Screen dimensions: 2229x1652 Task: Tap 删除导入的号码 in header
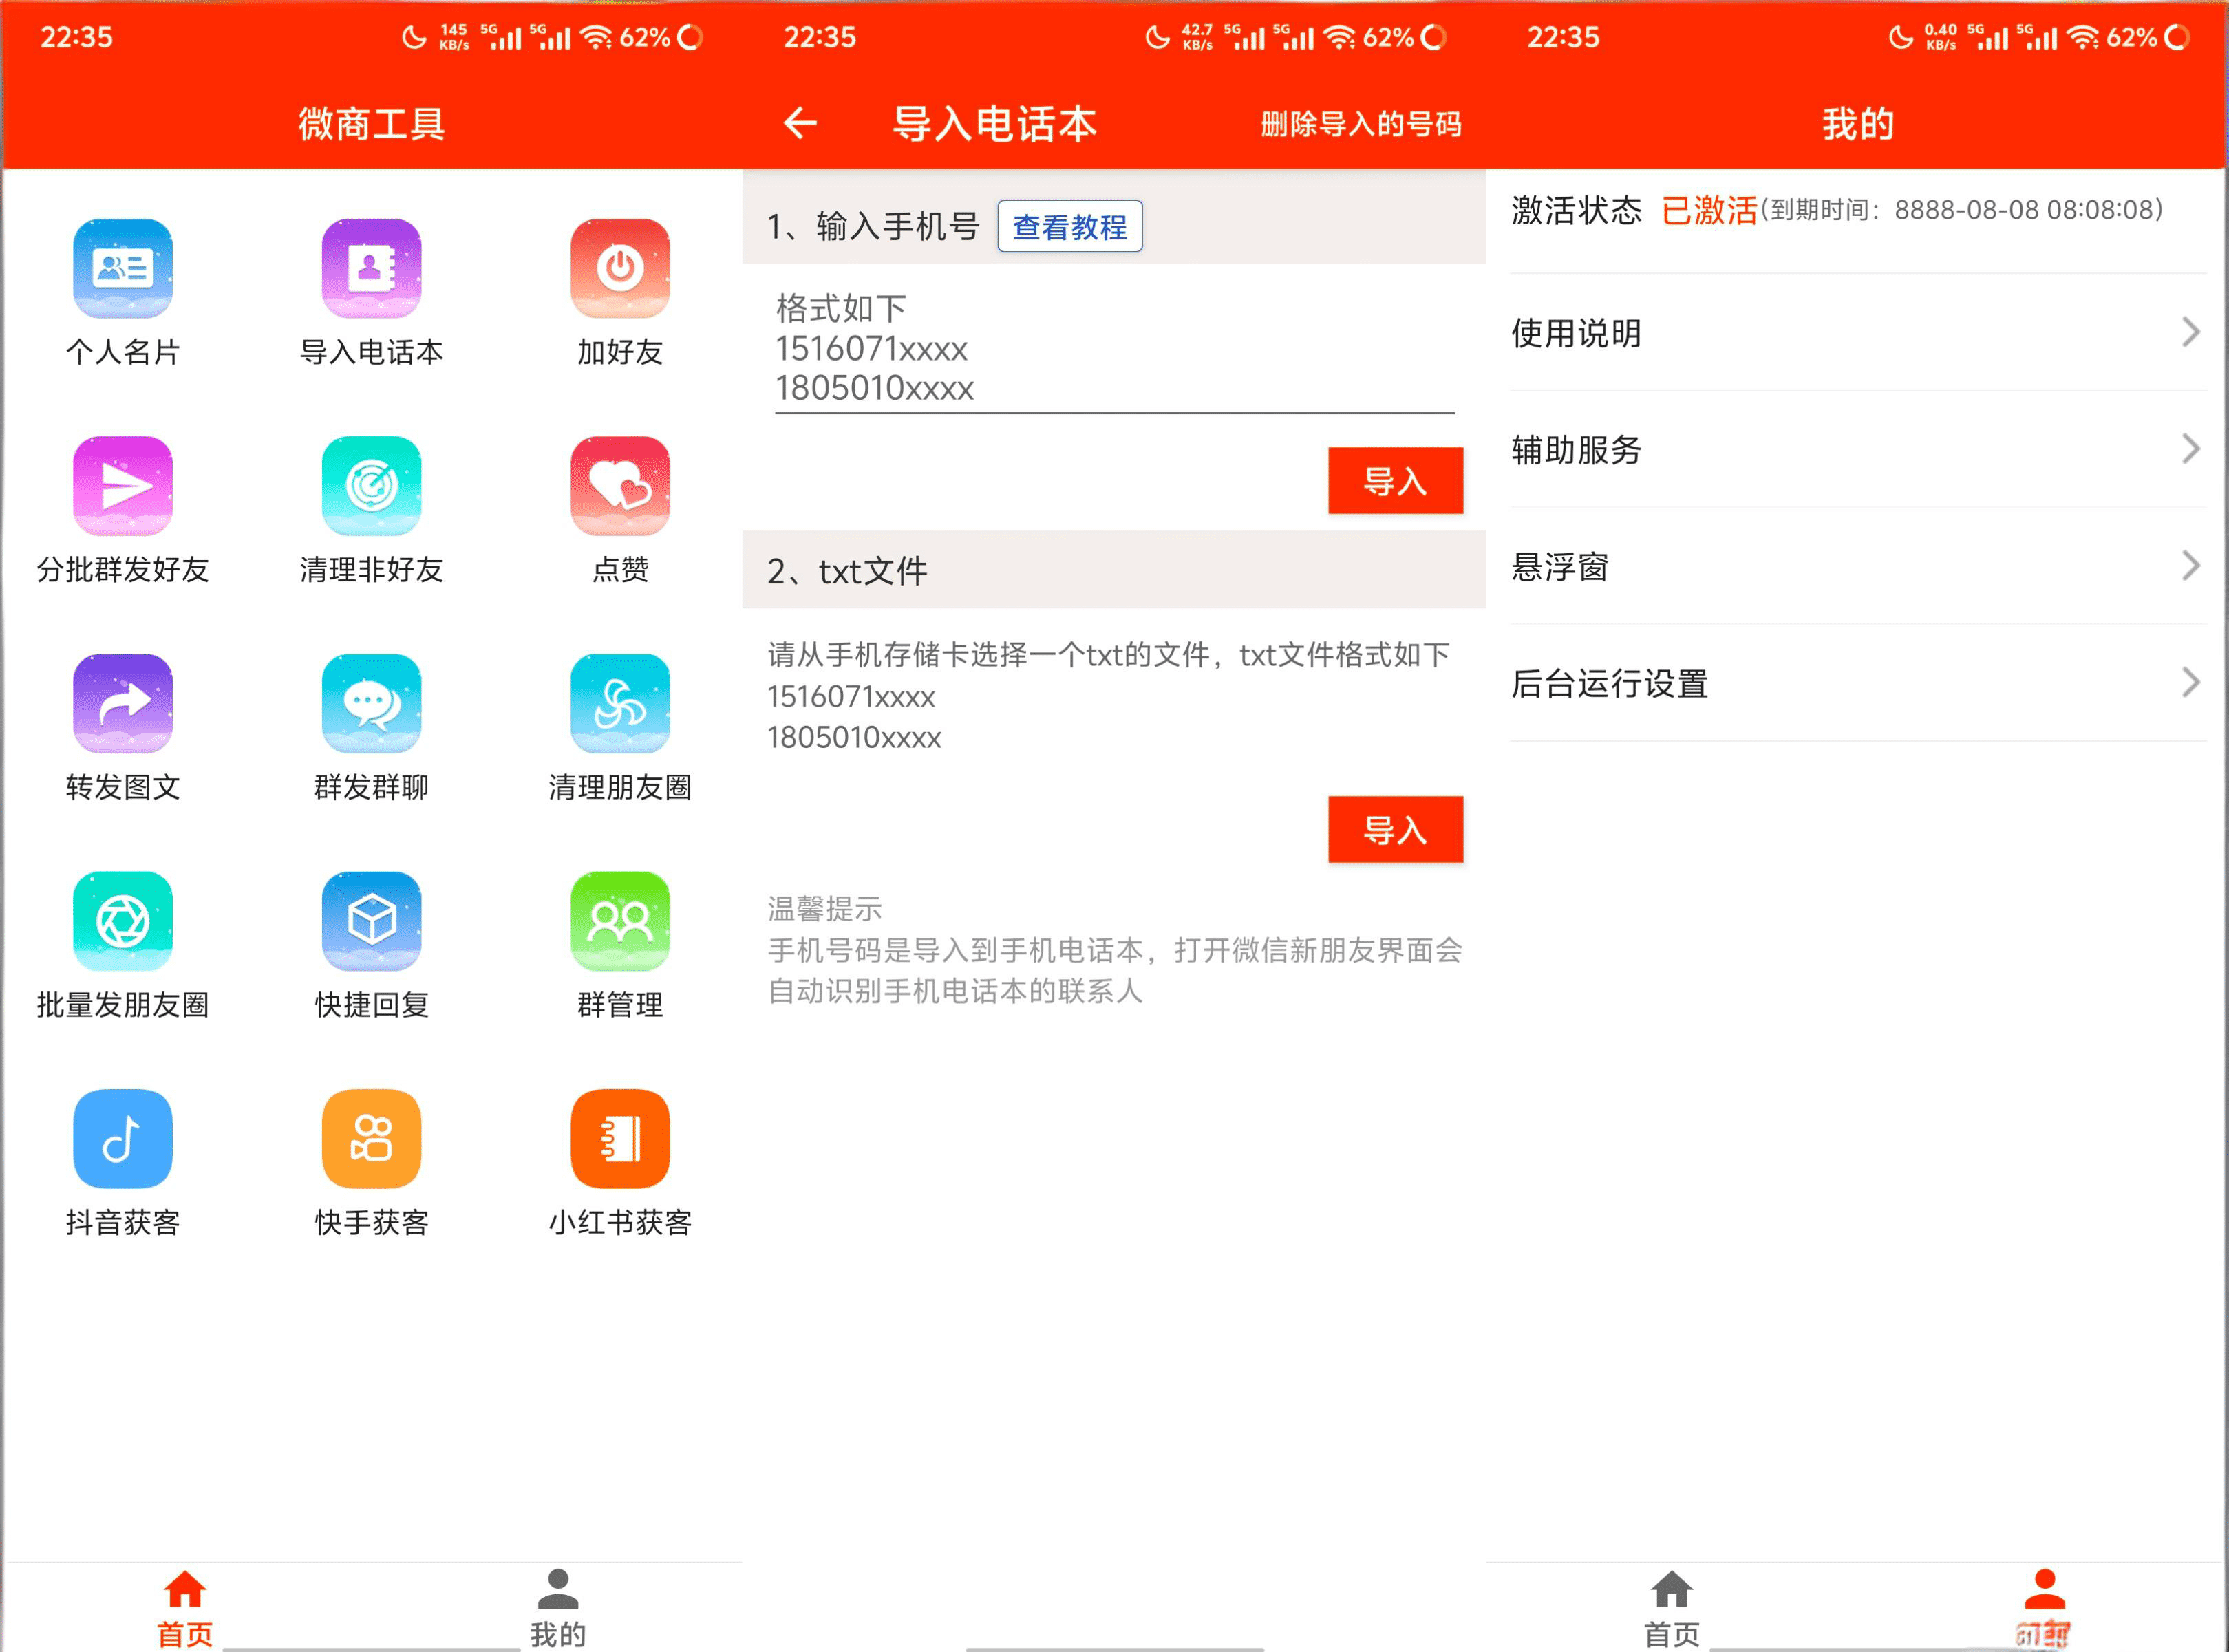pos(1360,124)
